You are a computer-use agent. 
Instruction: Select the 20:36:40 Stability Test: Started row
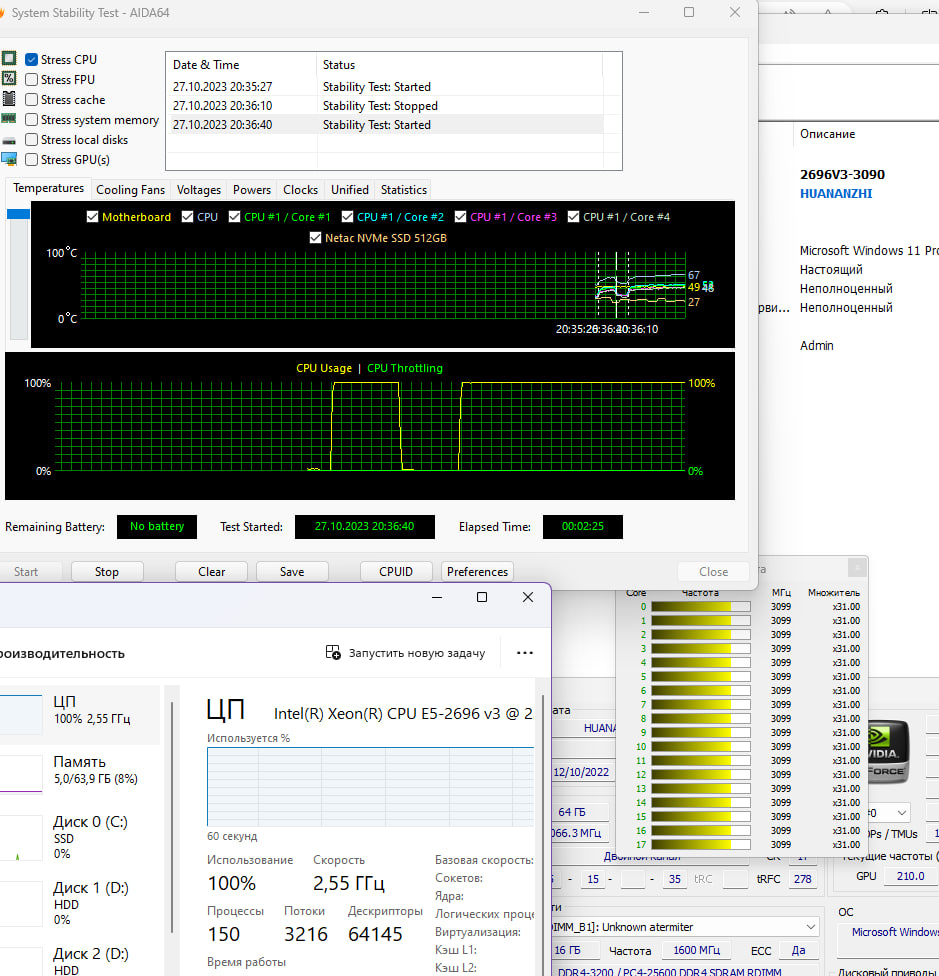(385, 124)
